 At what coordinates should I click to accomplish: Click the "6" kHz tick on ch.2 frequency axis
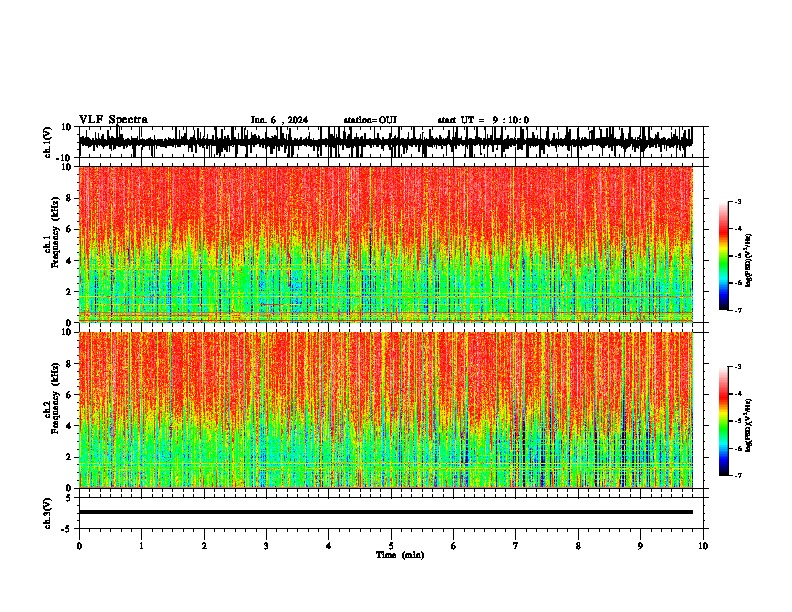(70, 395)
